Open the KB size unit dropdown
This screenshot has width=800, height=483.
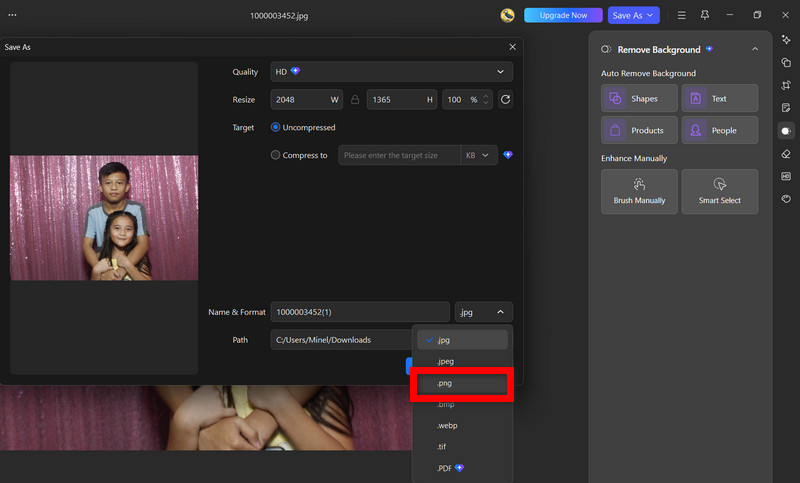point(479,155)
